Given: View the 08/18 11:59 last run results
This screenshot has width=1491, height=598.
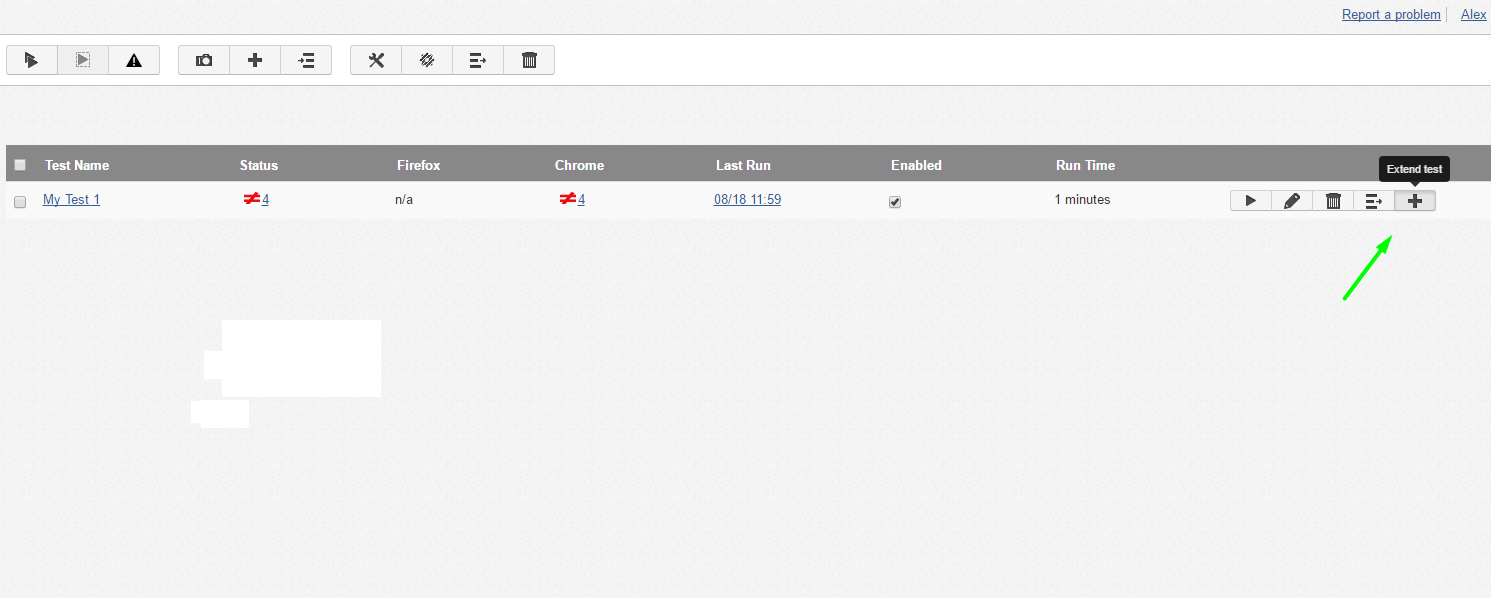Looking at the screenshot, I should pyautogui.click(x=747, y=199).
